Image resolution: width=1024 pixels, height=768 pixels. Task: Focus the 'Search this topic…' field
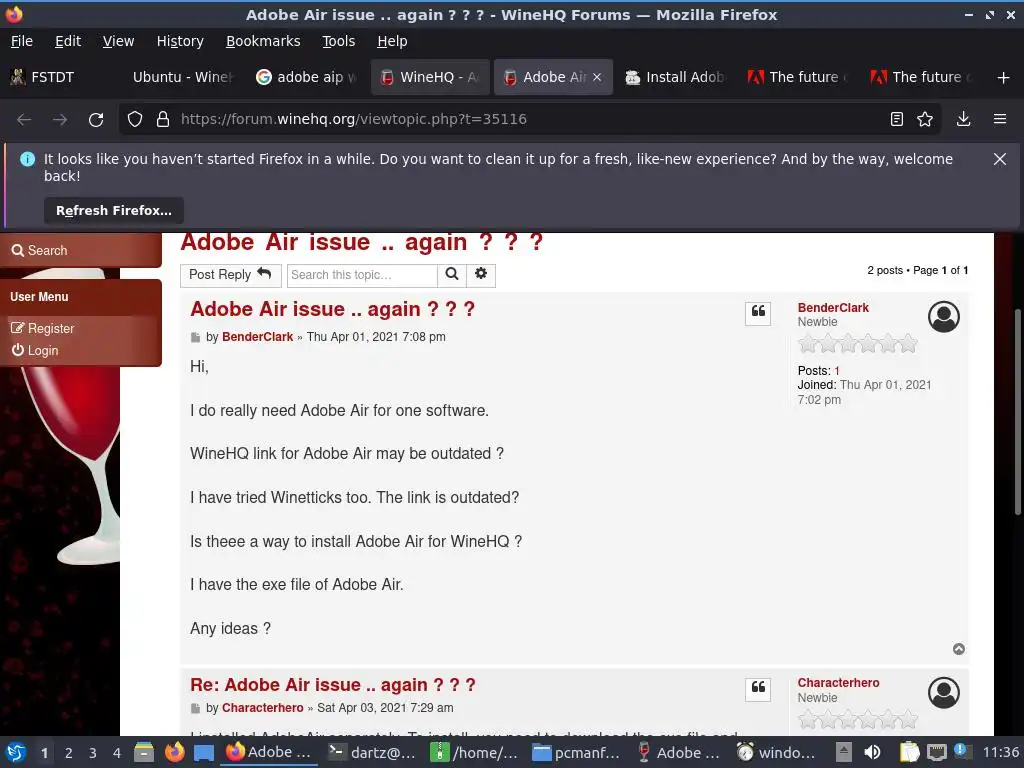click(362, 275)
